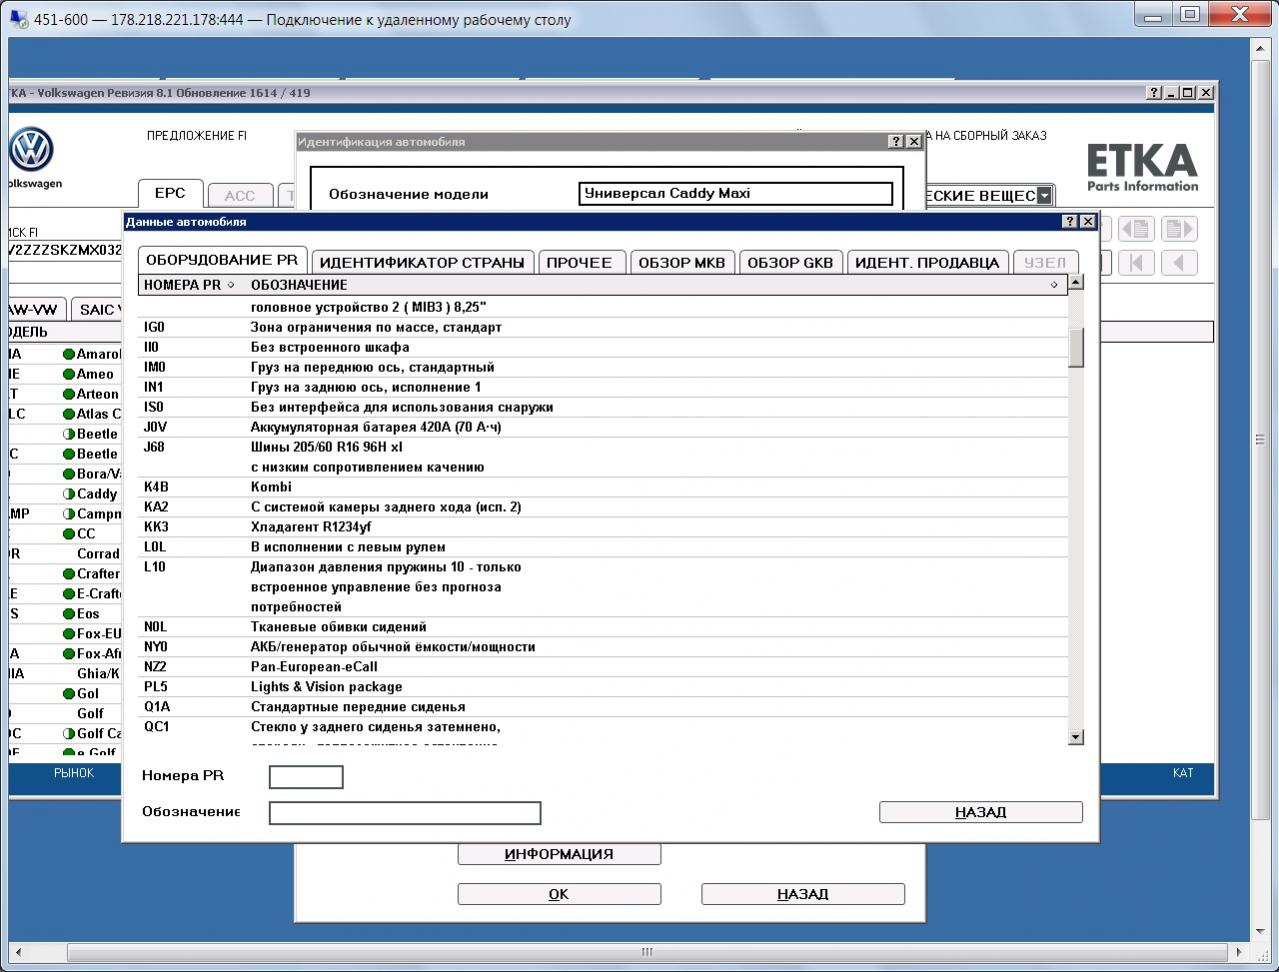Click the green status dot beside Amarok
Screen dimensions: 1279x972
pyautogui.click(x=69, y=354)
